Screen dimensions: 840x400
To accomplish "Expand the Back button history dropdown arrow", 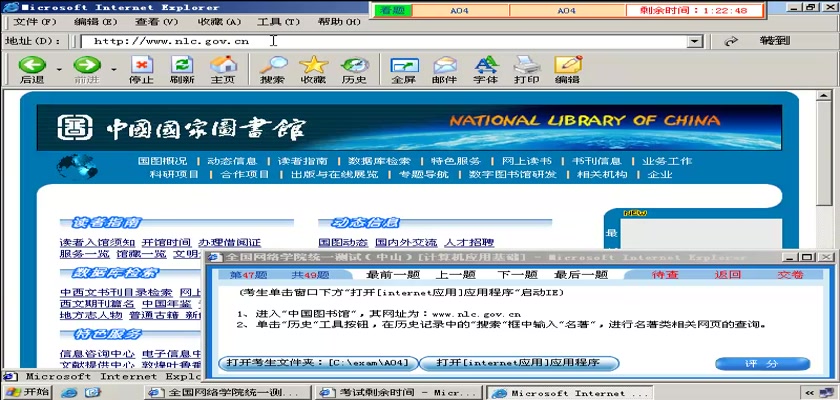I will click(x=59, y=69).
